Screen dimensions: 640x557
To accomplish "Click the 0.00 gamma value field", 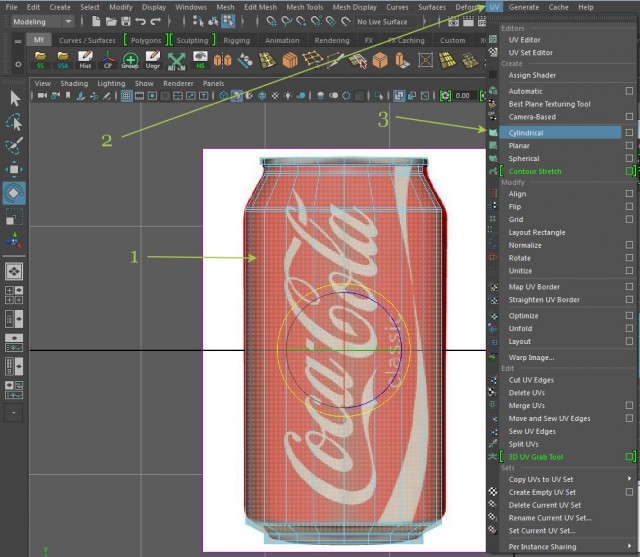I will [463, 96].
